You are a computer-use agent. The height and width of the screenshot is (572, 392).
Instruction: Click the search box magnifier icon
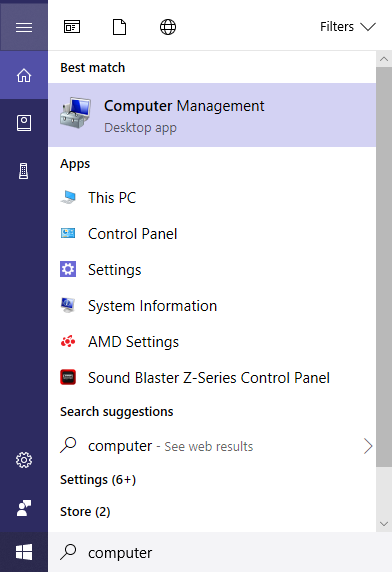(x=68, y=552)
